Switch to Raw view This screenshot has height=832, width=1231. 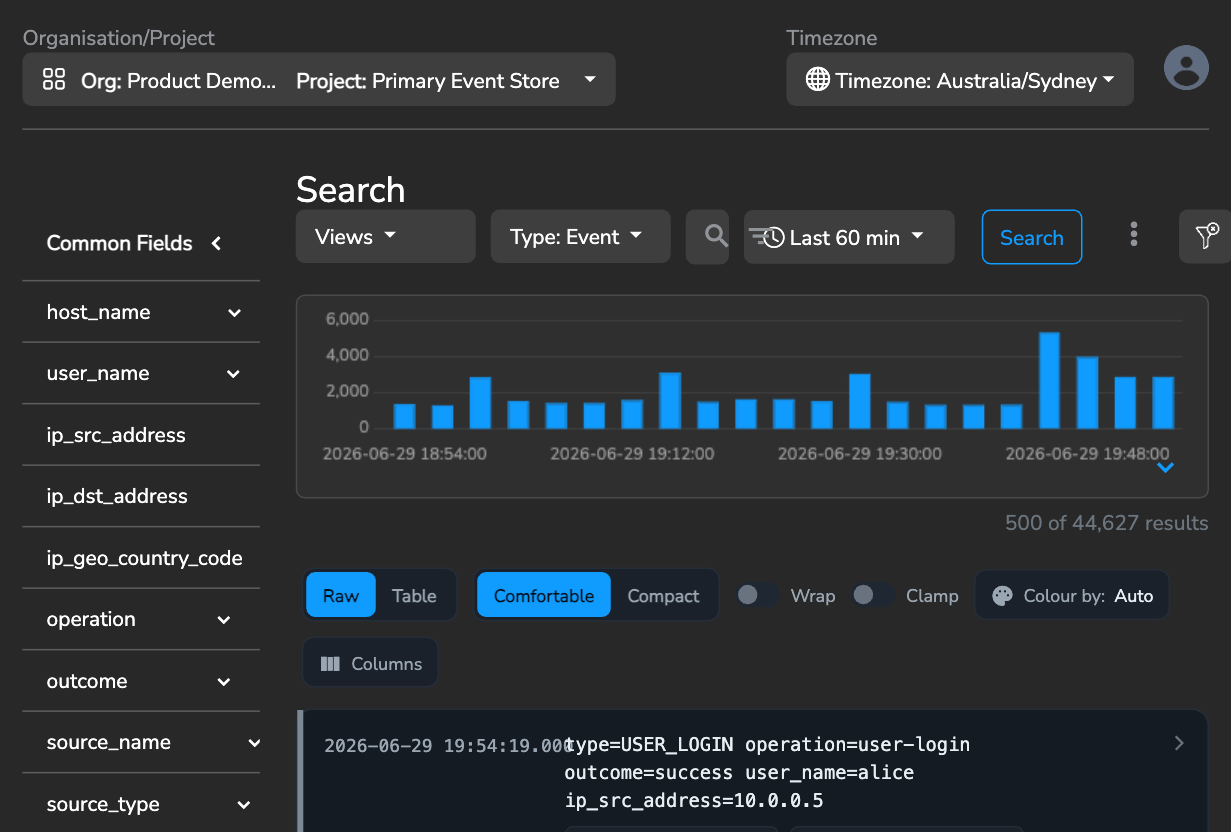pyautogui.click(x=341, y=596)
